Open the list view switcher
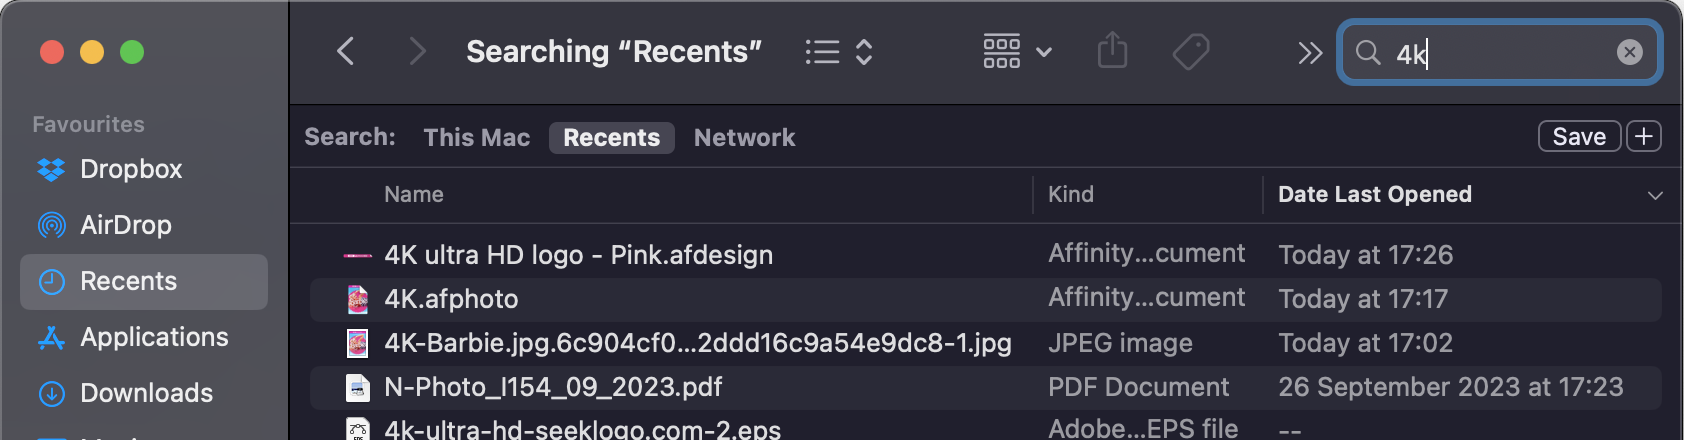Image resolution: width=1684 pixels, height=440 pixels. 840,52
